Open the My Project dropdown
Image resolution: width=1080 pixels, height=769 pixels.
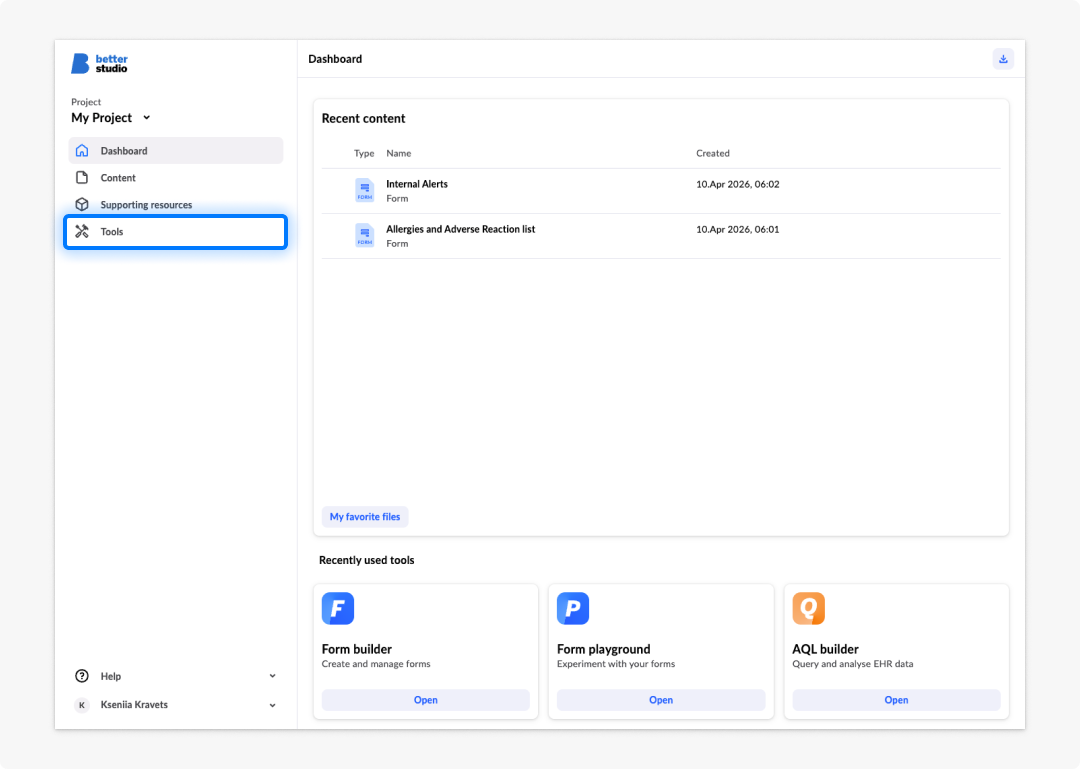point(110,118)
